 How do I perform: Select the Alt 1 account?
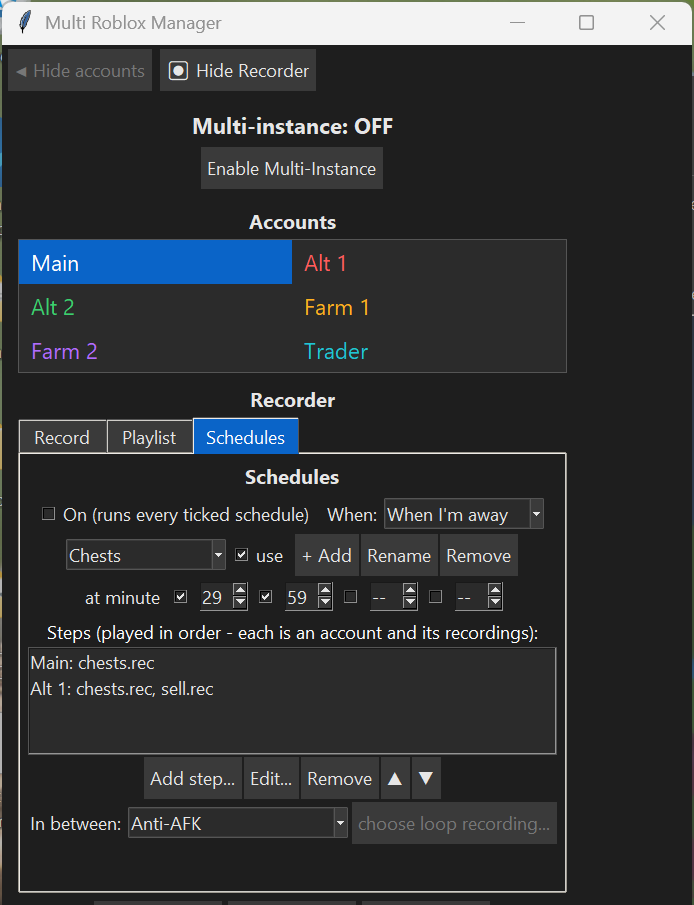[428, 263]
